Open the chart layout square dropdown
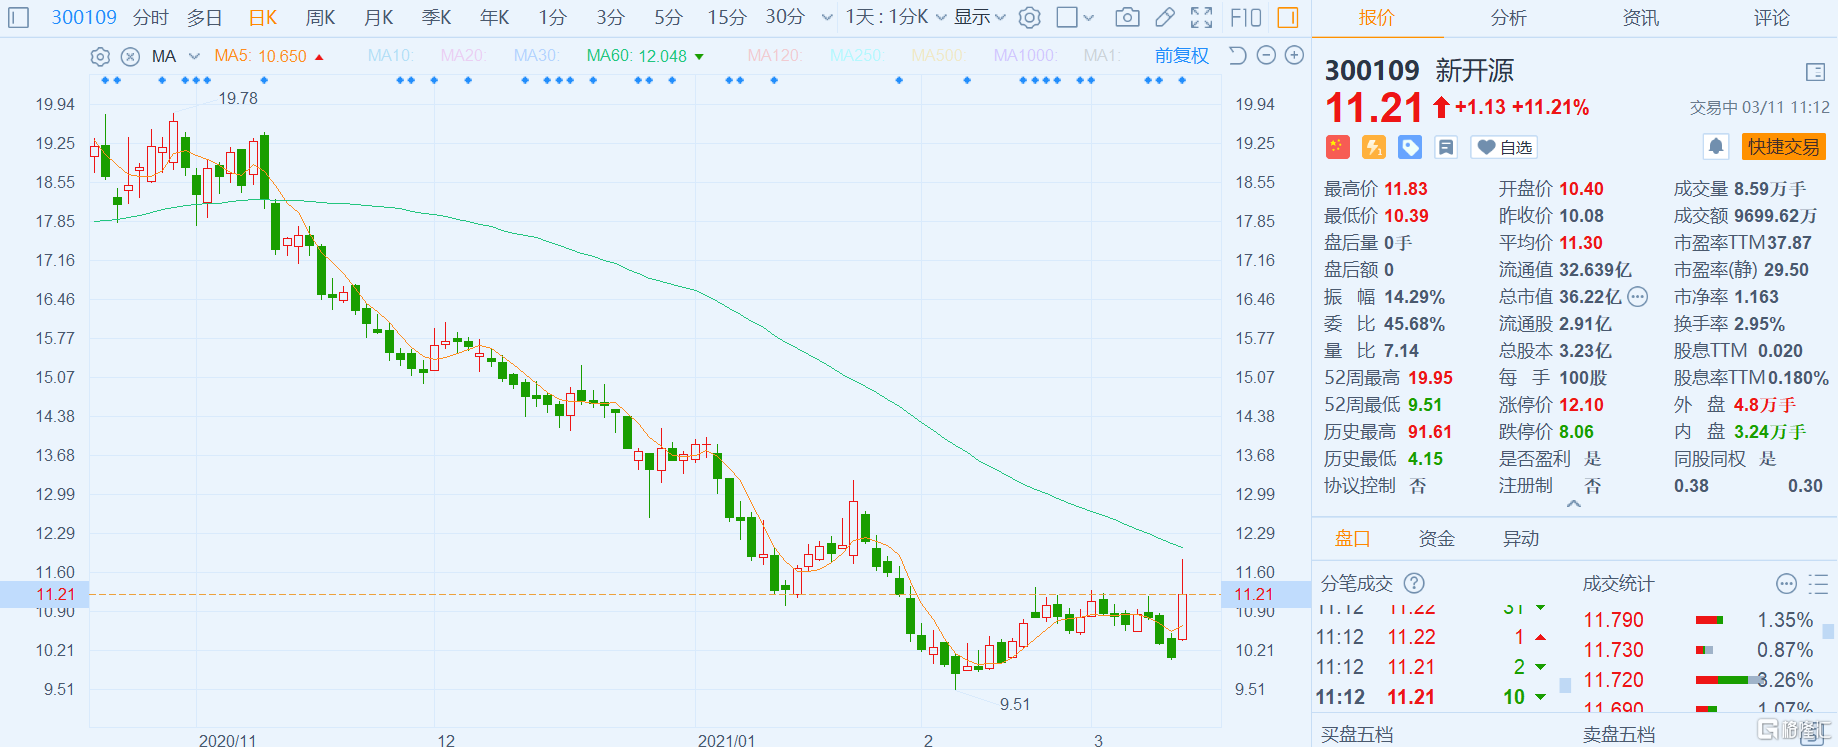This screenshot has height=747, width=1838. (1076, 17)
